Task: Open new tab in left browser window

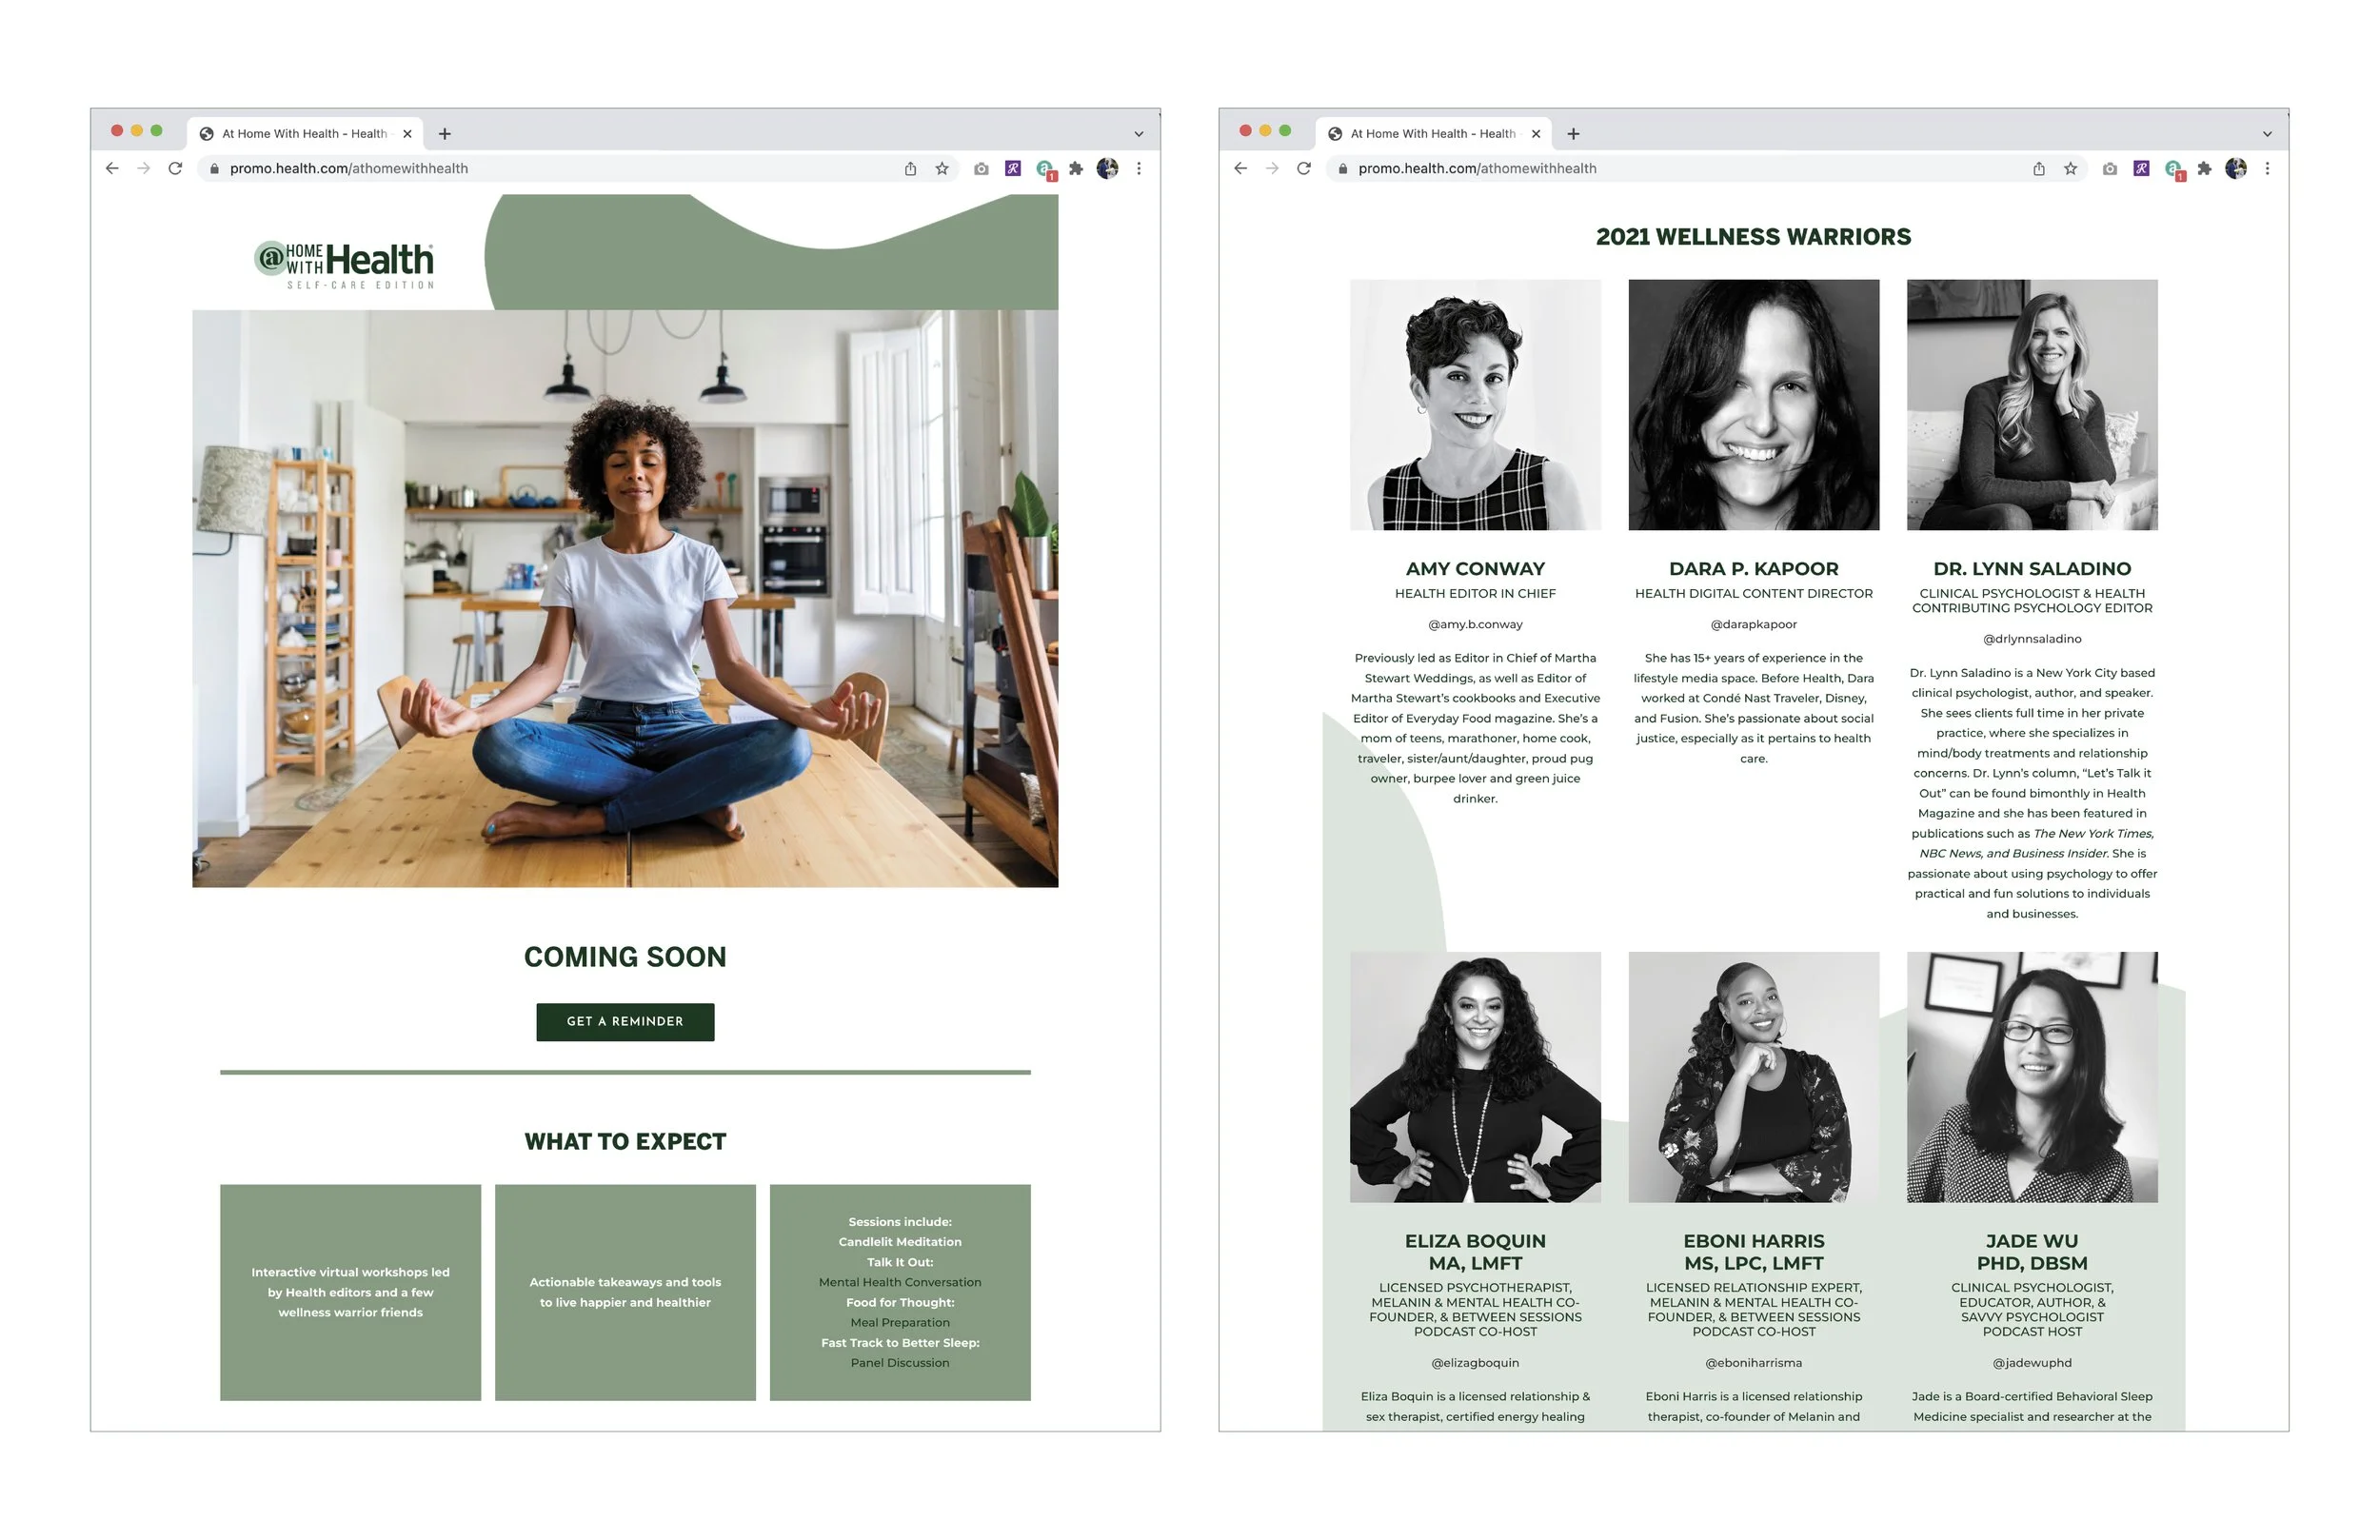Action: click(445, 133)
